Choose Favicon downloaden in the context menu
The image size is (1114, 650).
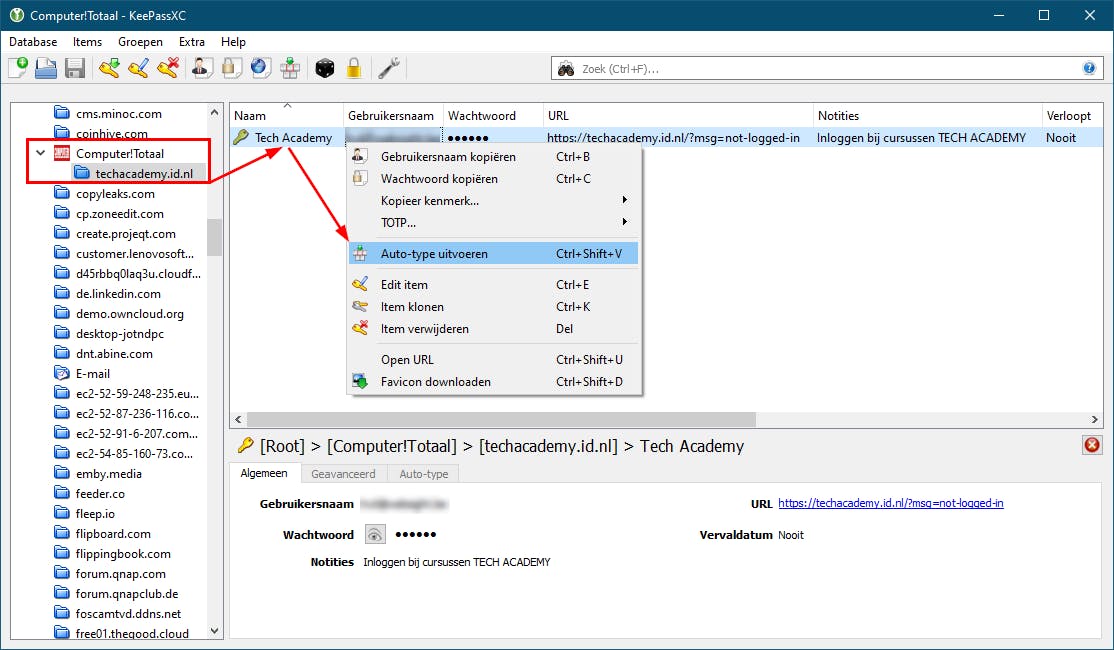[493, 381]
